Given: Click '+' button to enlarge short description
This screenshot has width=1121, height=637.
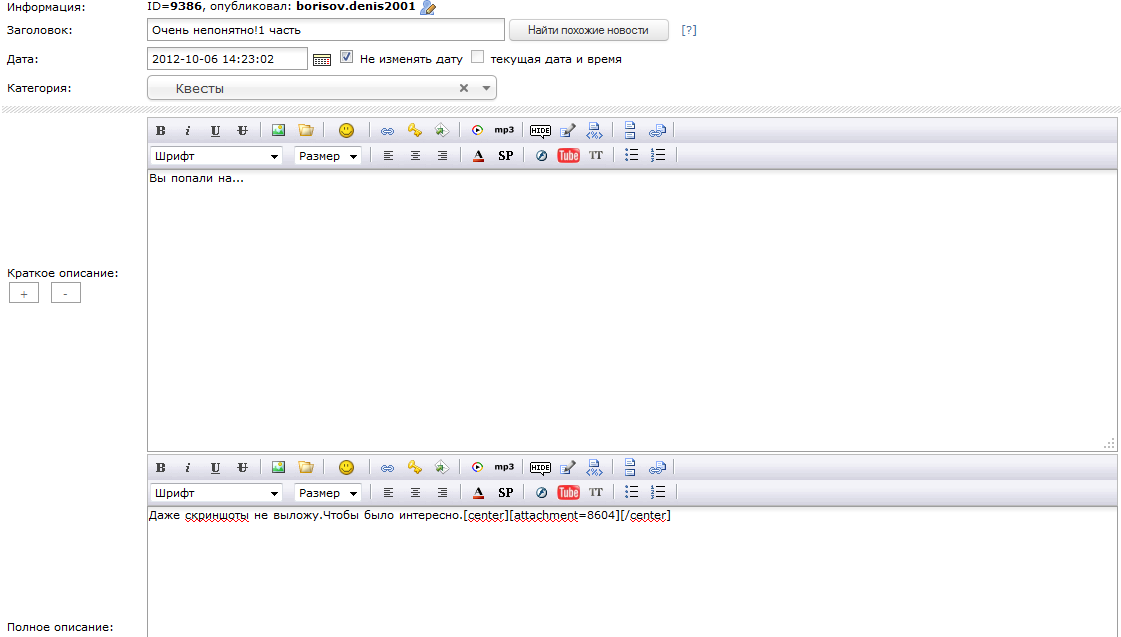Looking at the screenshot, I should pos(24,294).
